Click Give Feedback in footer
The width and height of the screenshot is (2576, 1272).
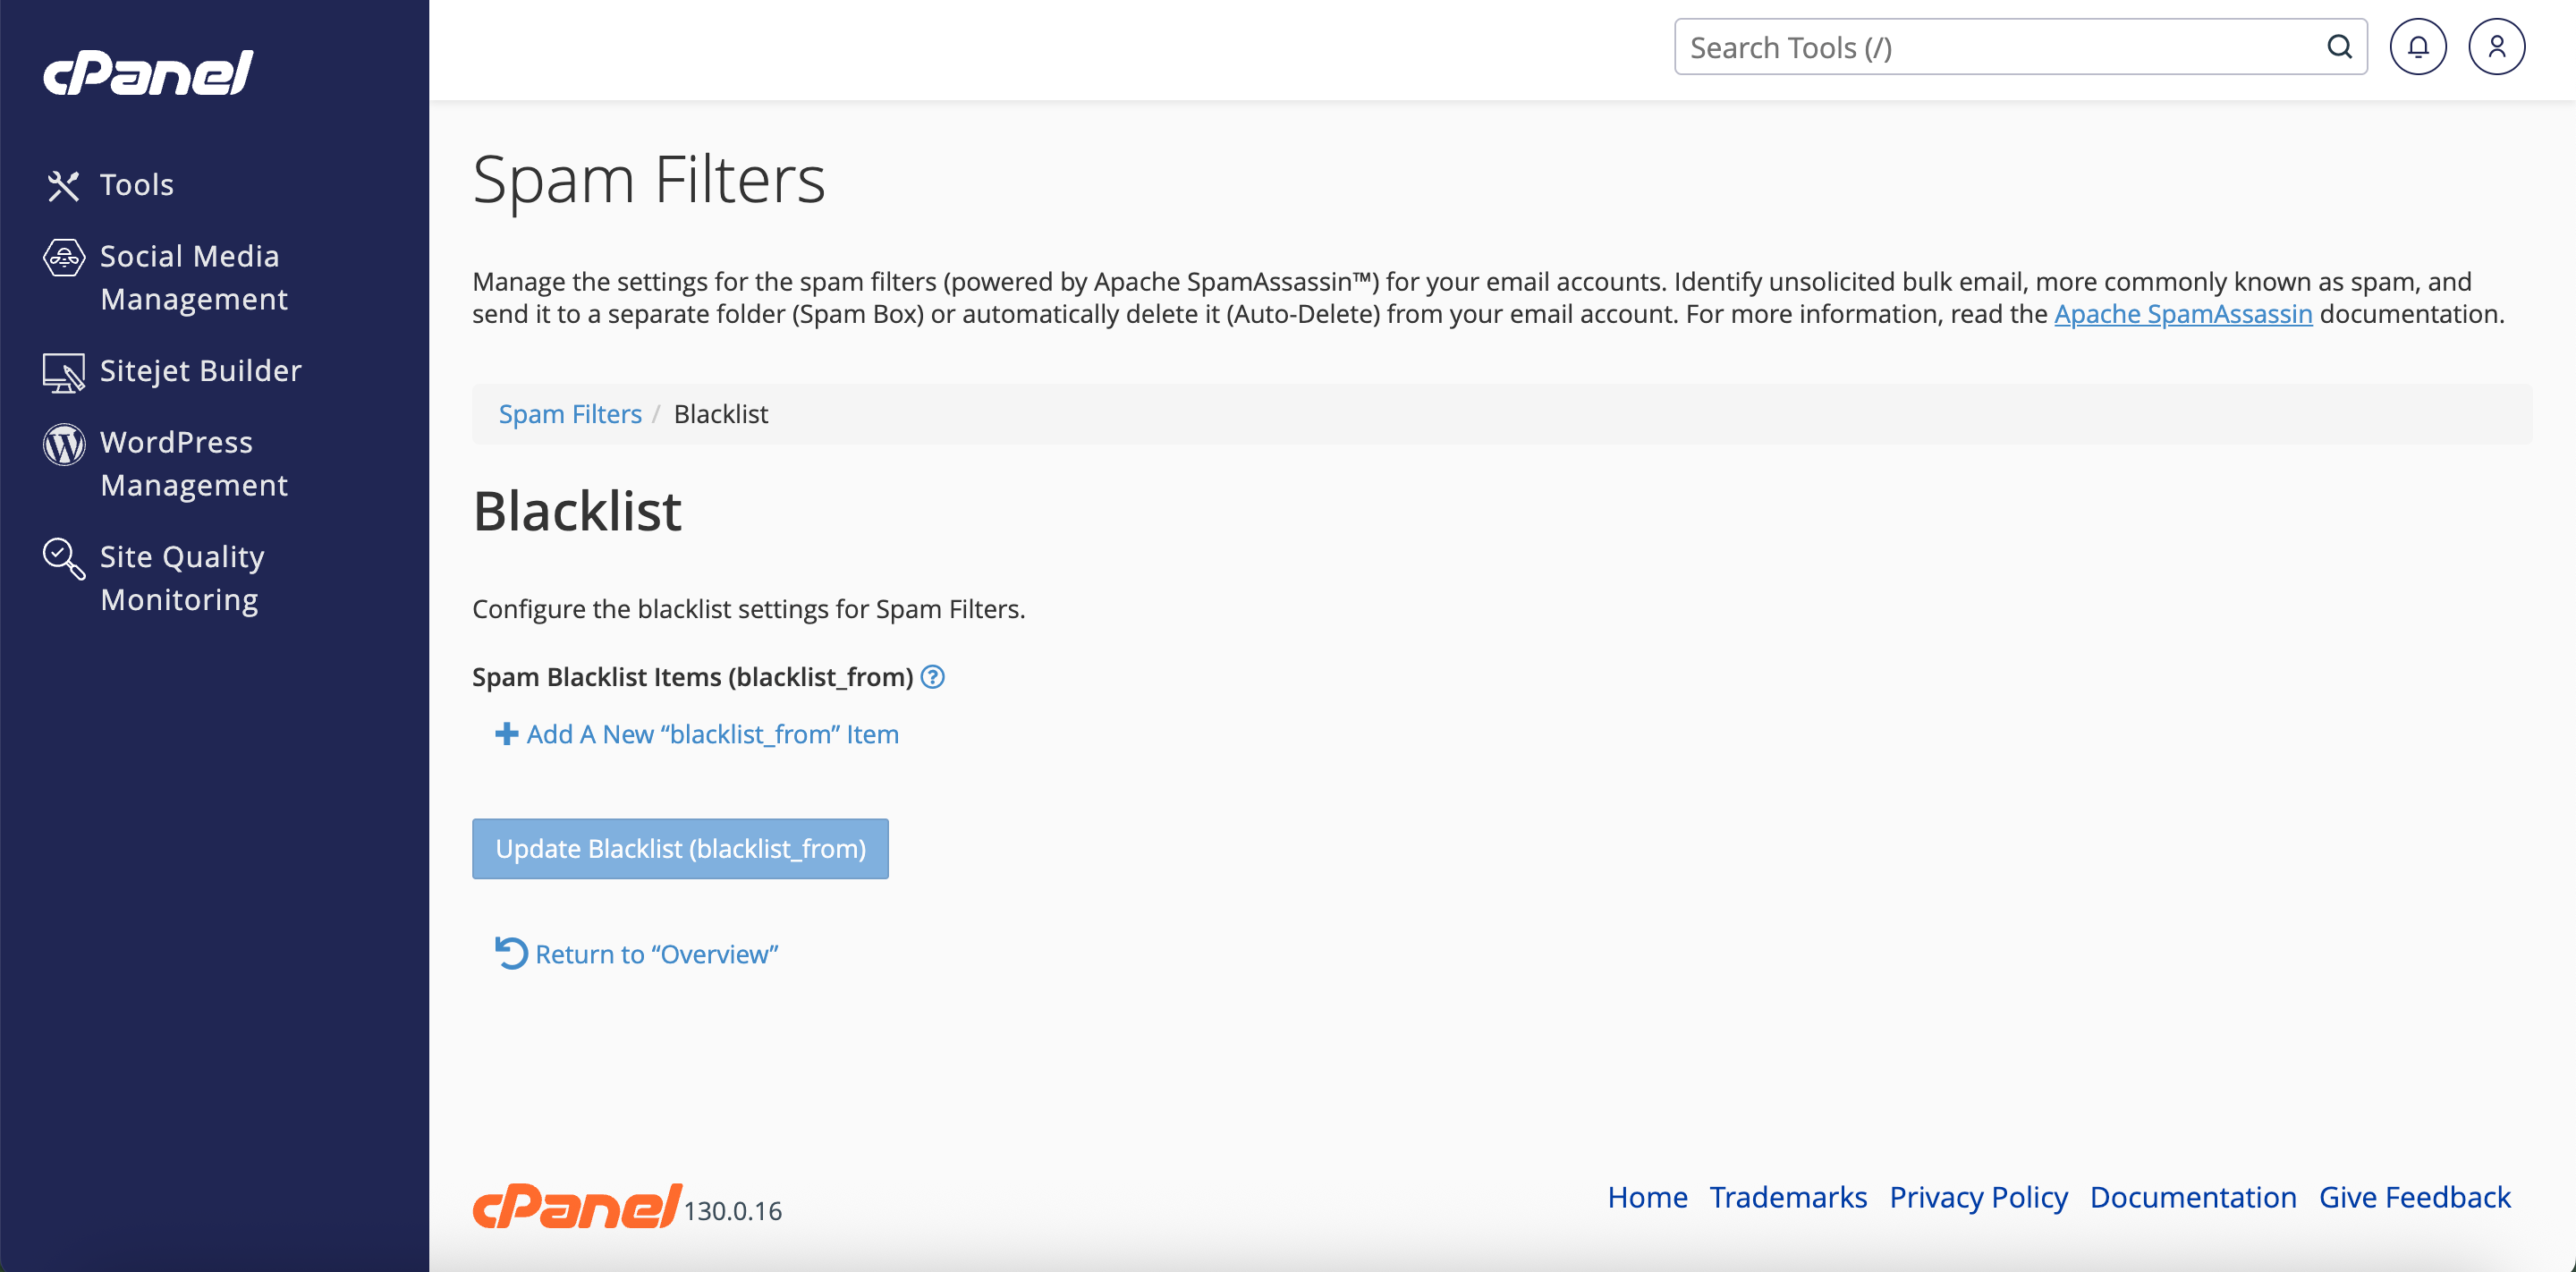click(x=2414, y=1197)
